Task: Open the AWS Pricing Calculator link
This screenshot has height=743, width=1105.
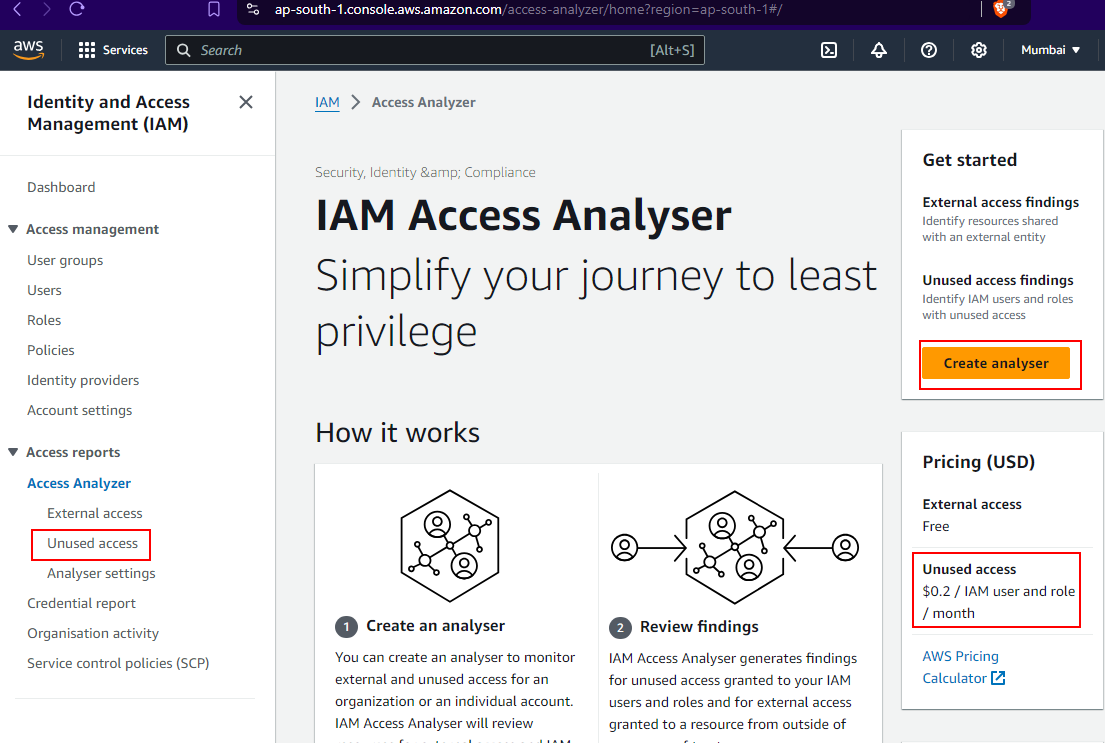Action: 962,667
